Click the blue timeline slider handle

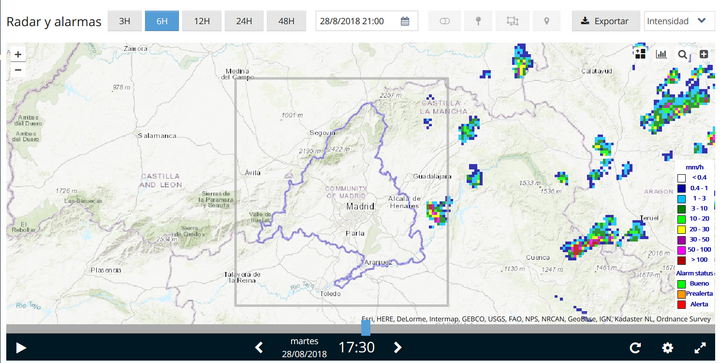click(x=366, y=328)
